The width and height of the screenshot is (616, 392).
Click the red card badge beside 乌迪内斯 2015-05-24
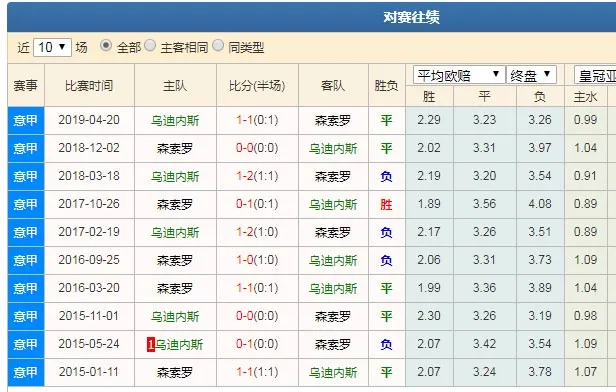pos(151,344)
